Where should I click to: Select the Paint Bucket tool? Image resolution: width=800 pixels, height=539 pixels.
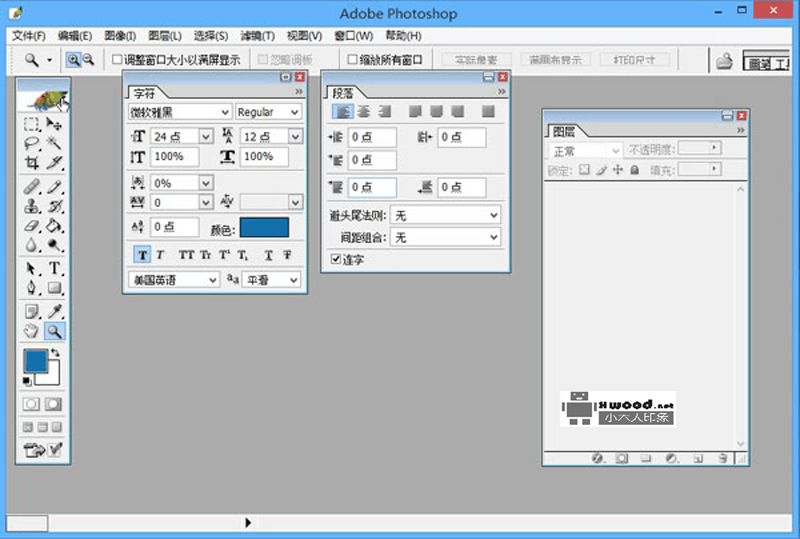pos(54,226)
